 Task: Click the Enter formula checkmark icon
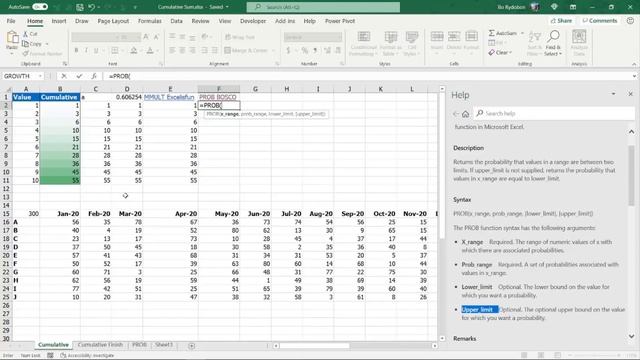click(x=79, y=76)
